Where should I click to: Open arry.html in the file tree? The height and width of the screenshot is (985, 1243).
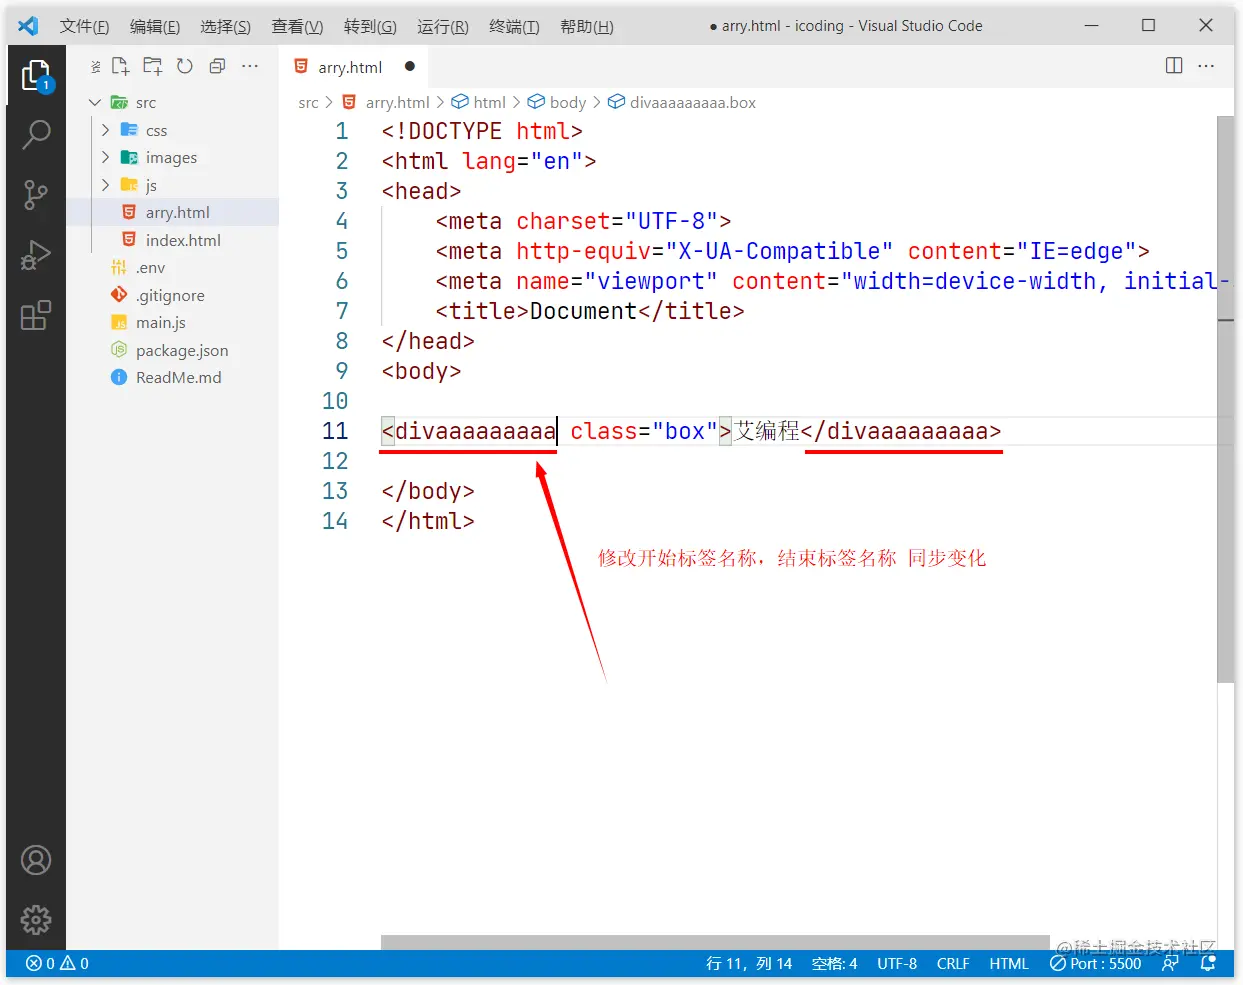coord(172,212)
